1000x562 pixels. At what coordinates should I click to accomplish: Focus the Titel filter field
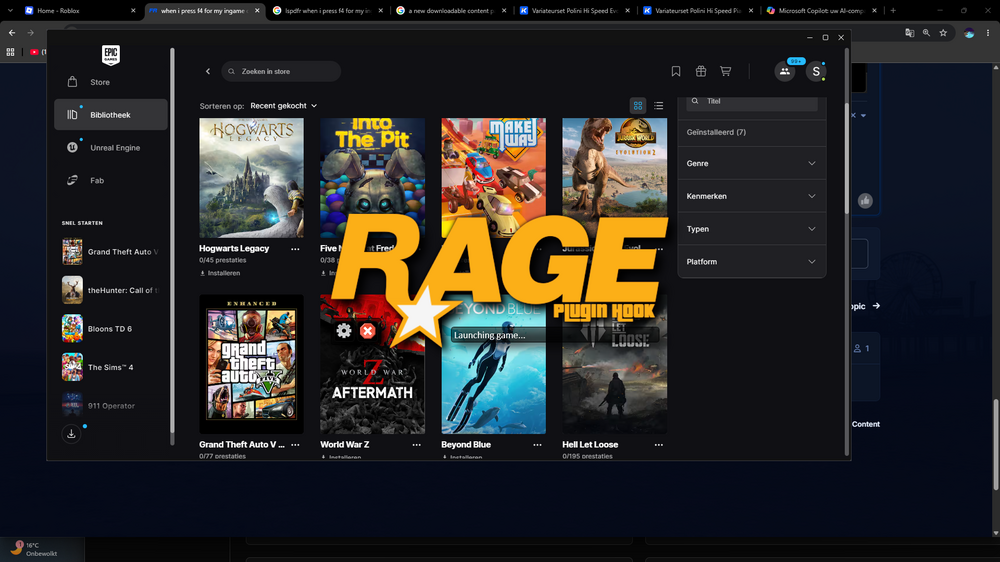(x=752, y=102)
